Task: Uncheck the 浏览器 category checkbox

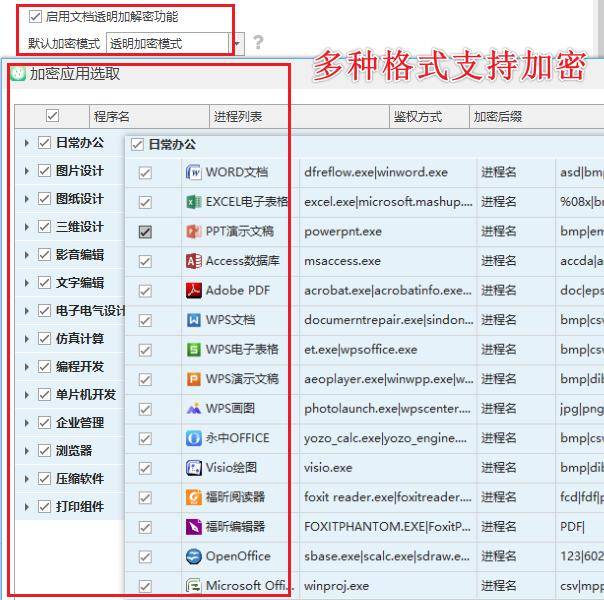Action: (x=44, y=451)
